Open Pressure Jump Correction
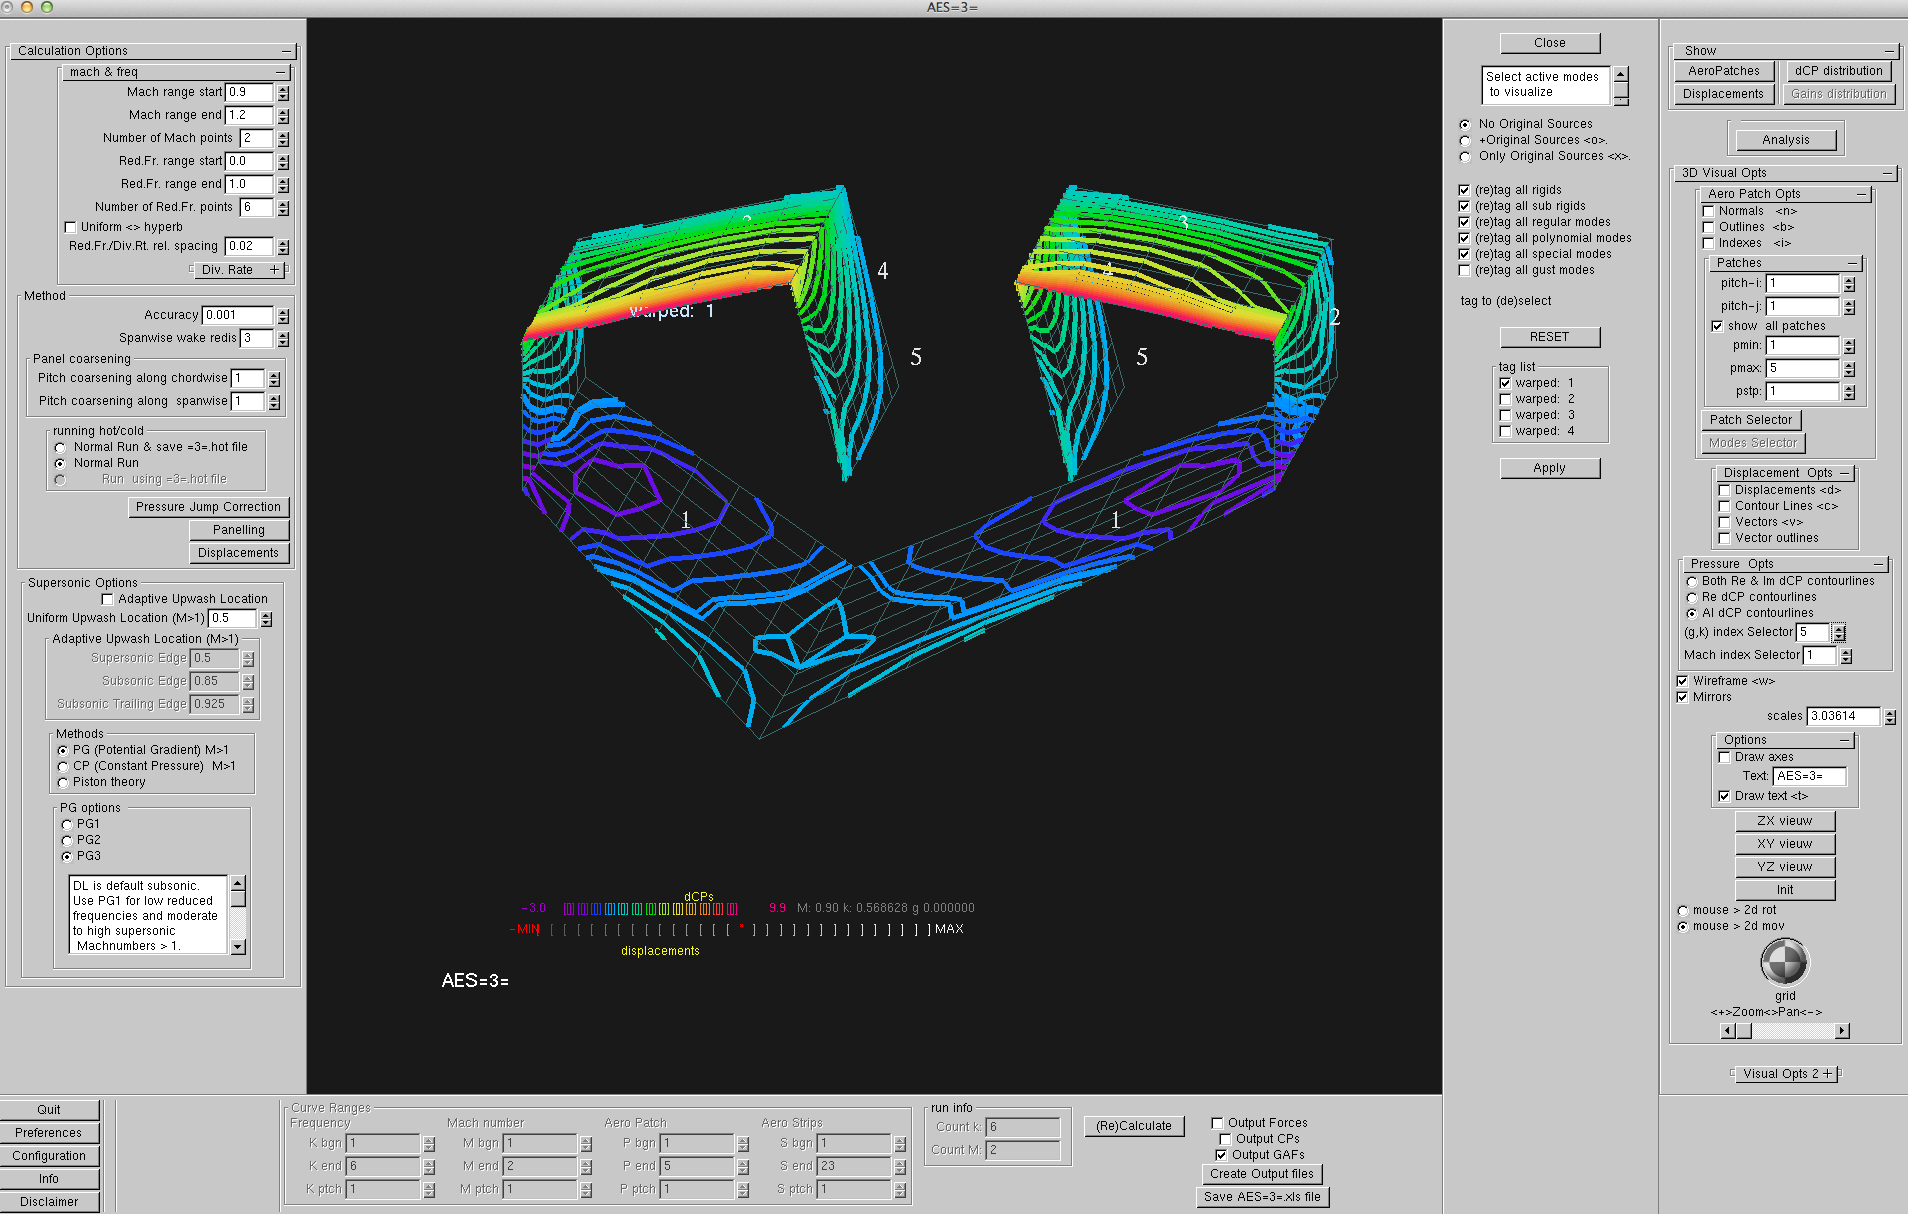Viewport: 1908px width, 1214px height. 208,507
